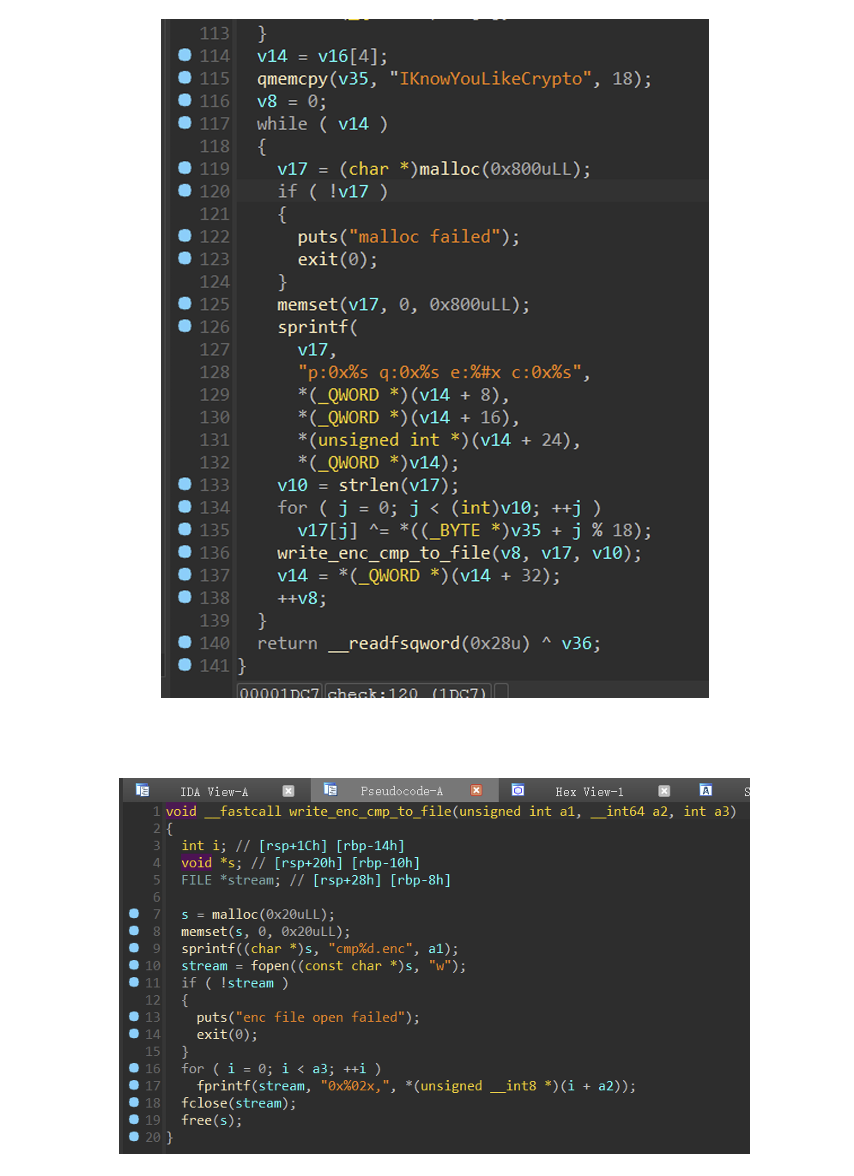Select the format string "p:0x%s q:0x%s e:%#x c:0x%s"
Image resolution: width=854 pixels, height=1176 pixels.
pyautogui.click(x=439, y=373)
